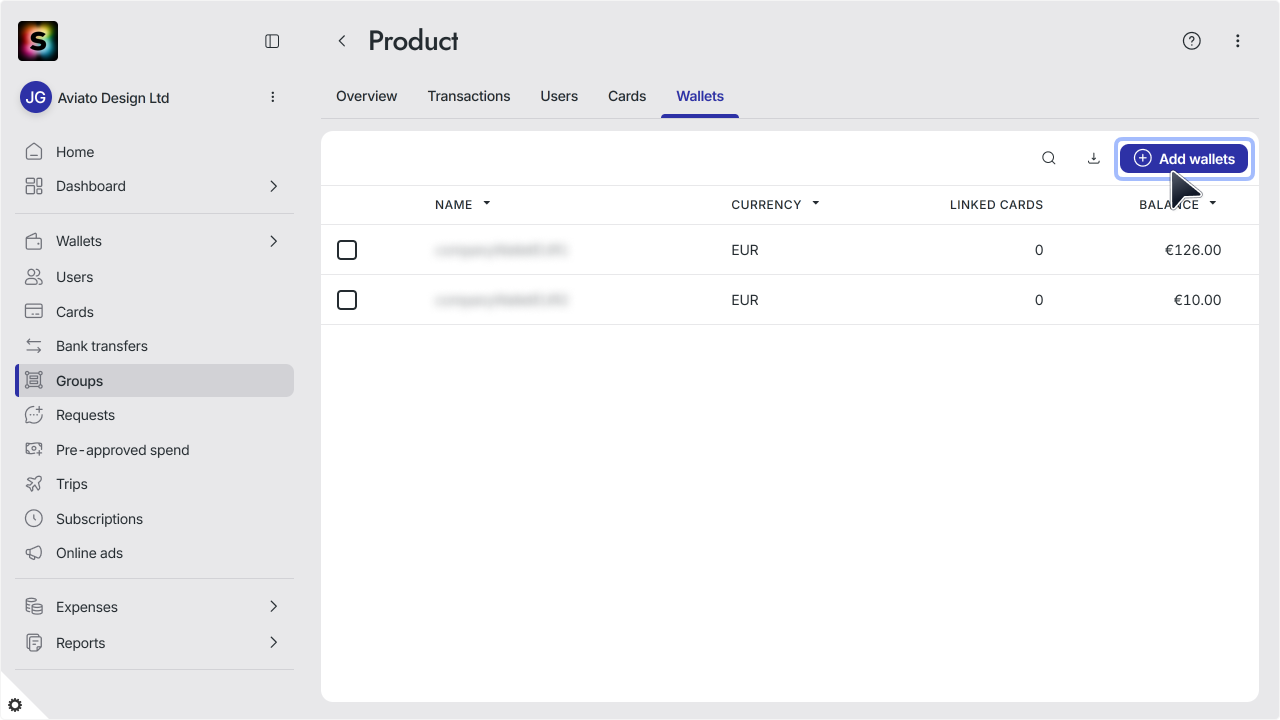Screen dimensions: 1280x720
Task: Click the Online ads megaphone icon
Action: [x=34, y=553]
